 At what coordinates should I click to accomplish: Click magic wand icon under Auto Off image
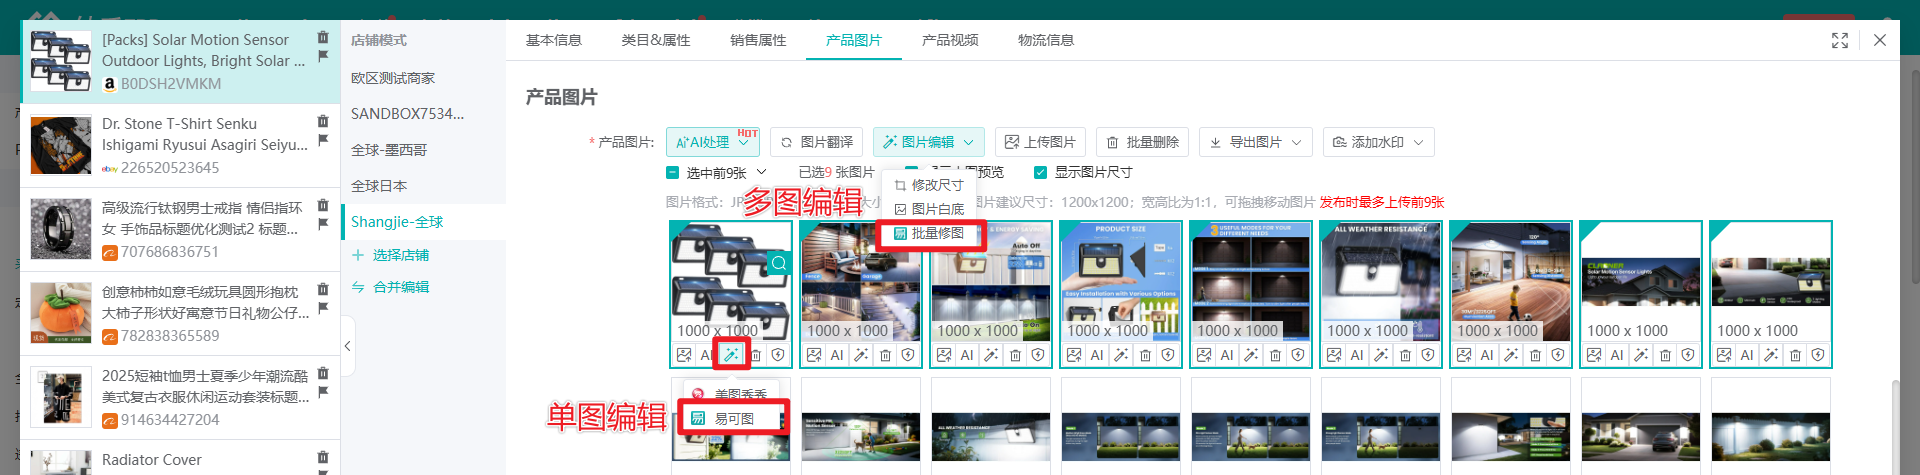991,355
